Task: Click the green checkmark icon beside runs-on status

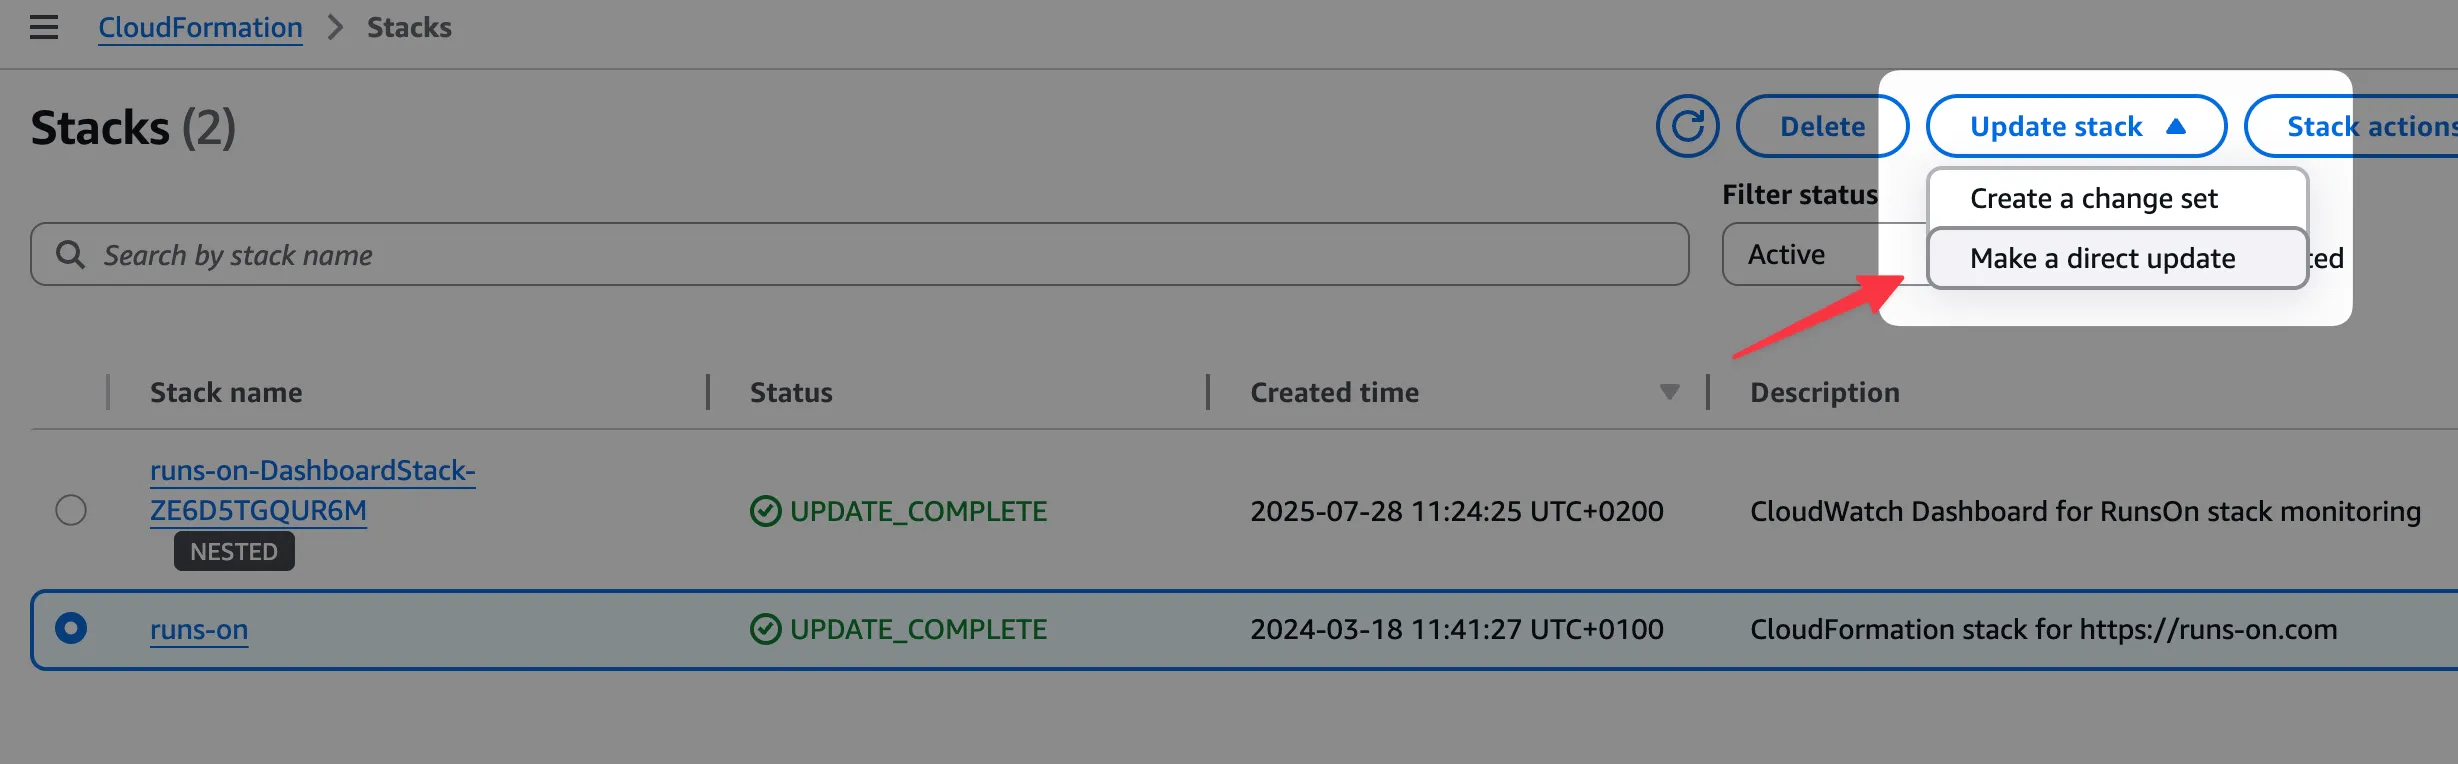Action: [x=765, y=629]
